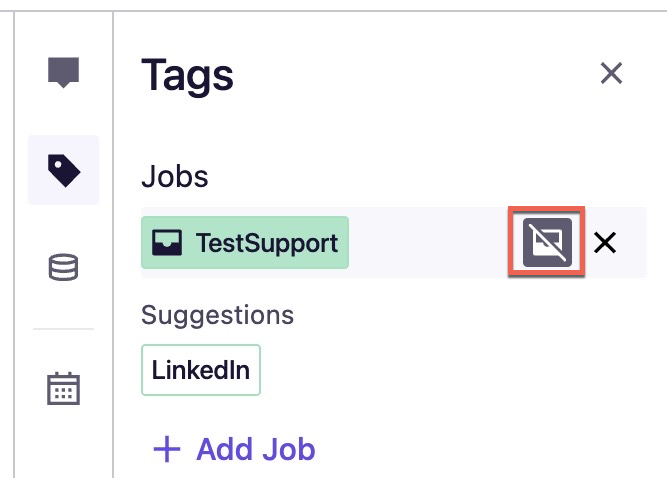Image resolution: width=667 pixels, height=478 pixels.
Task: Select the TestSupport job tag
Action: [x=245, y=242]
